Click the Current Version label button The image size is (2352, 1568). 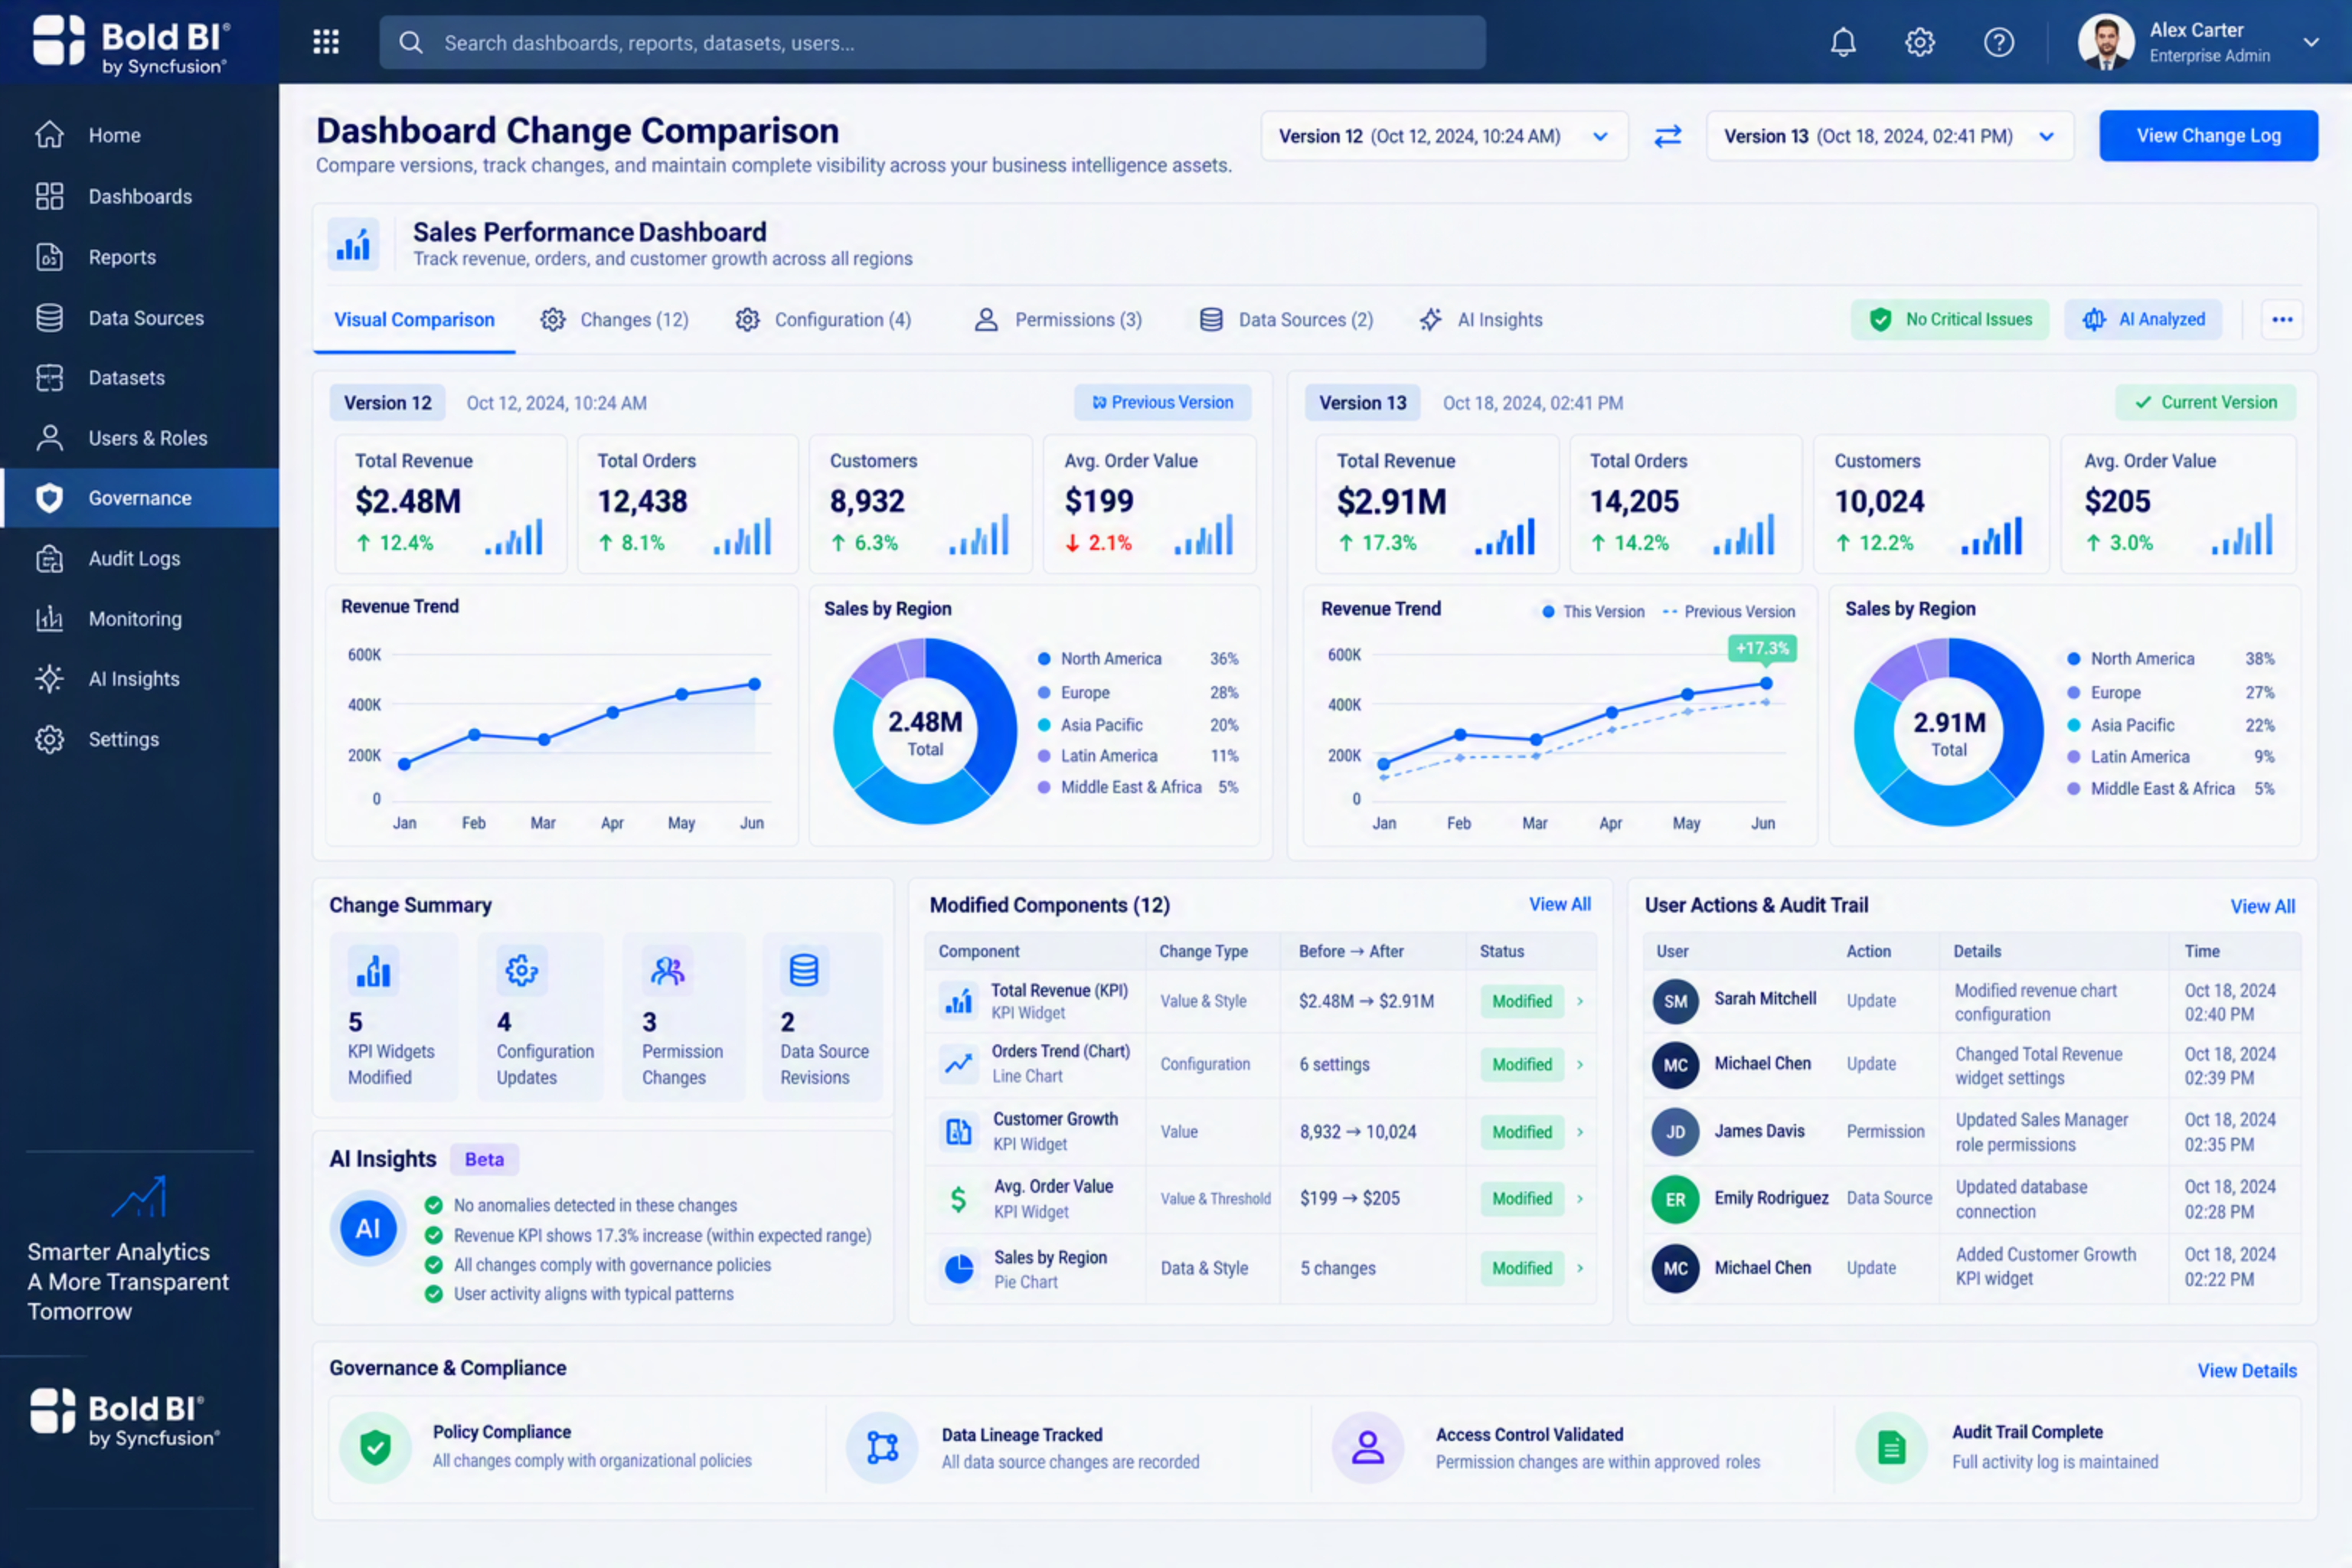2205,402
